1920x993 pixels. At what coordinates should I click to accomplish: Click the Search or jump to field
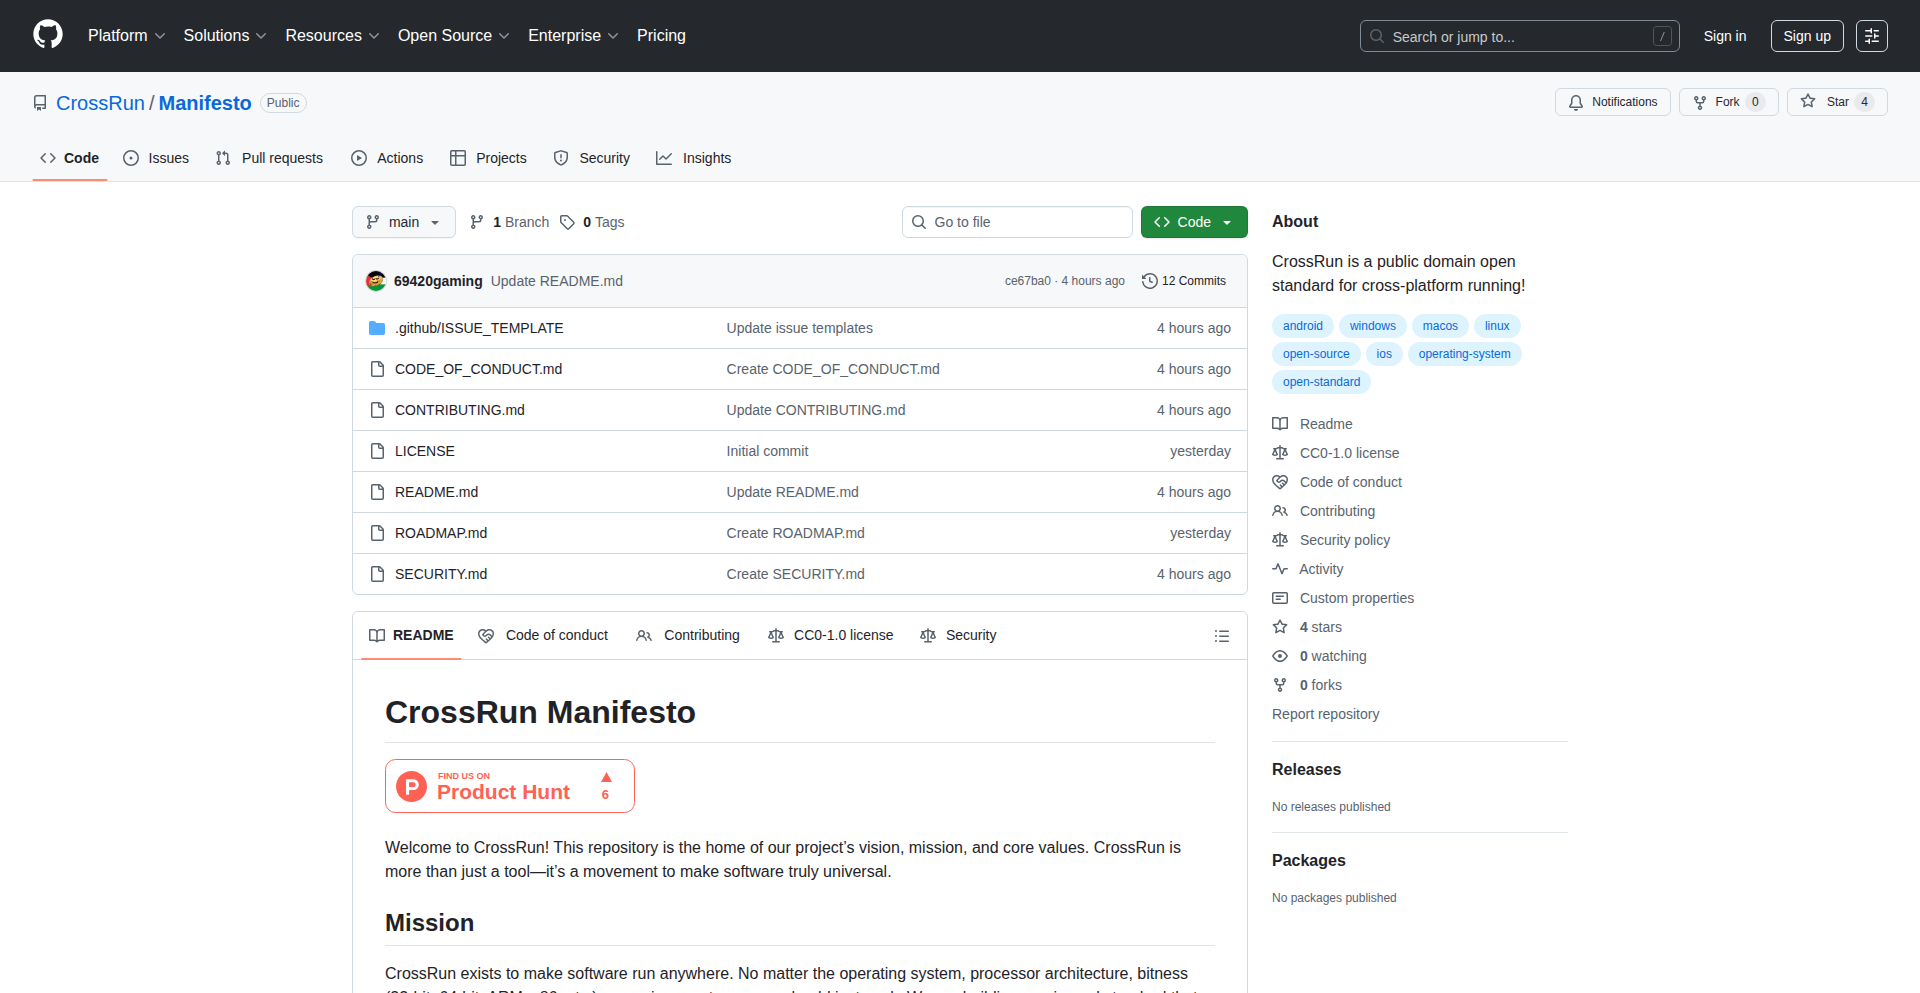(x=1519, y=36)
